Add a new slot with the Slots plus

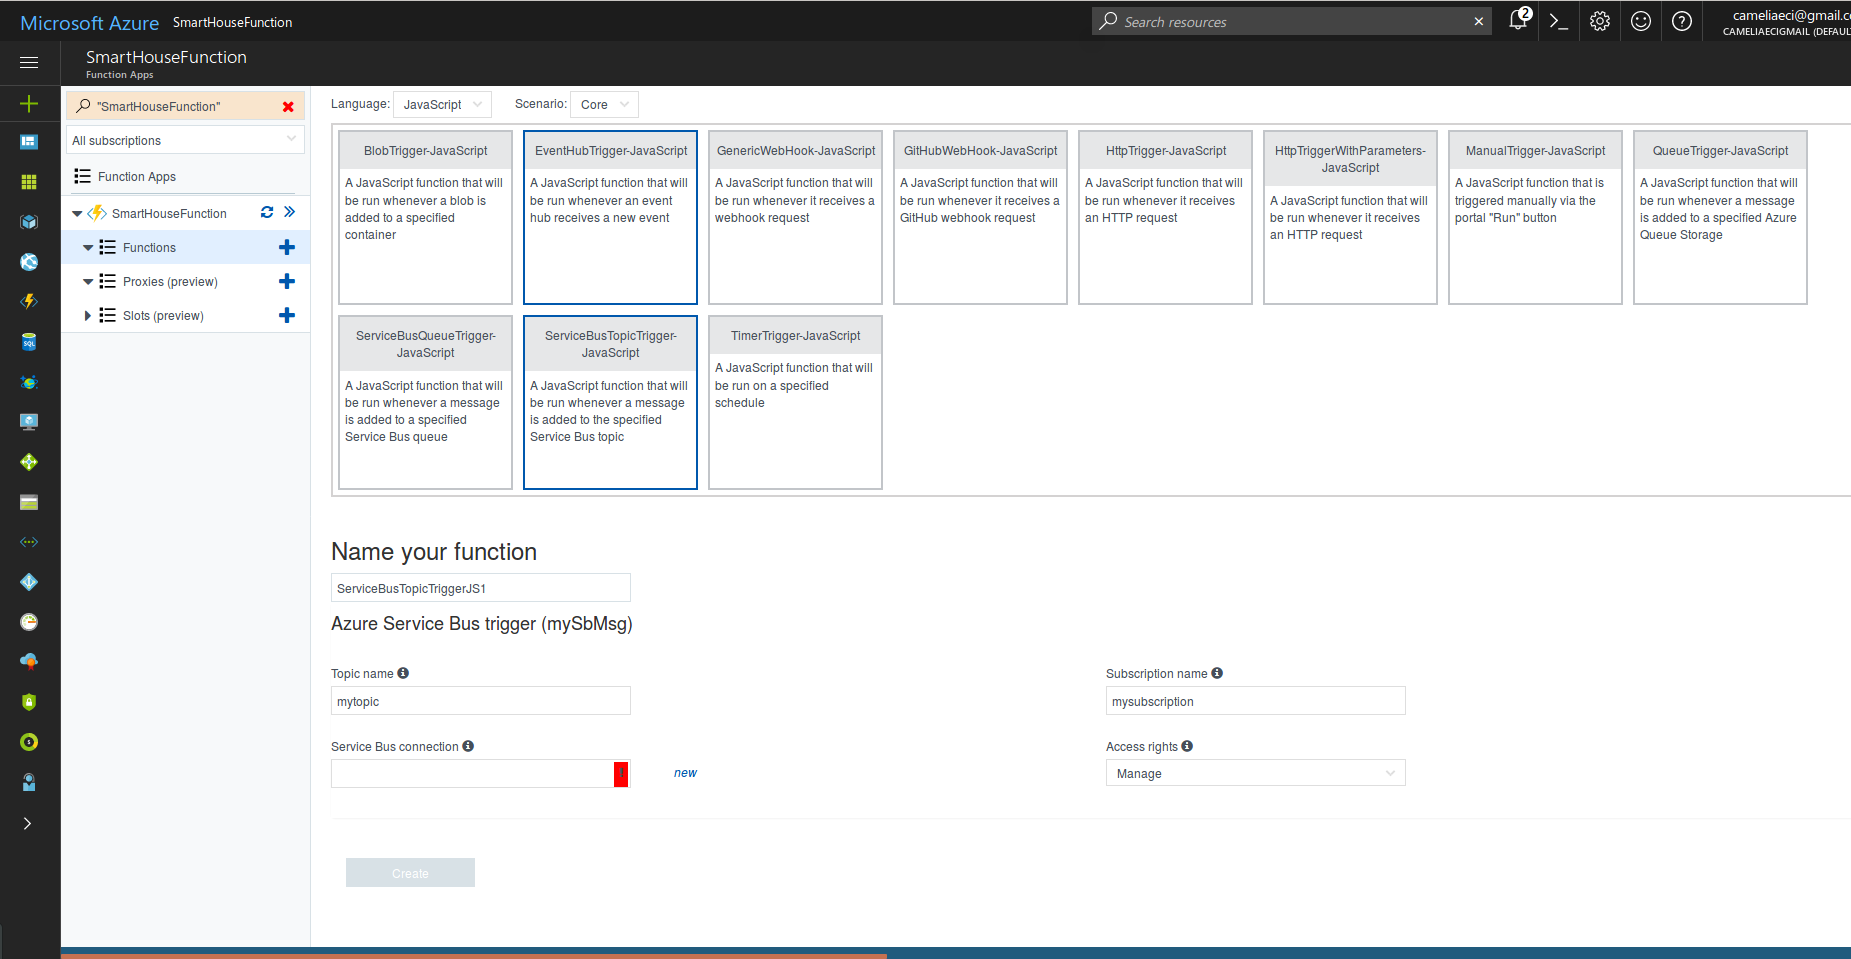click(287, 315)
